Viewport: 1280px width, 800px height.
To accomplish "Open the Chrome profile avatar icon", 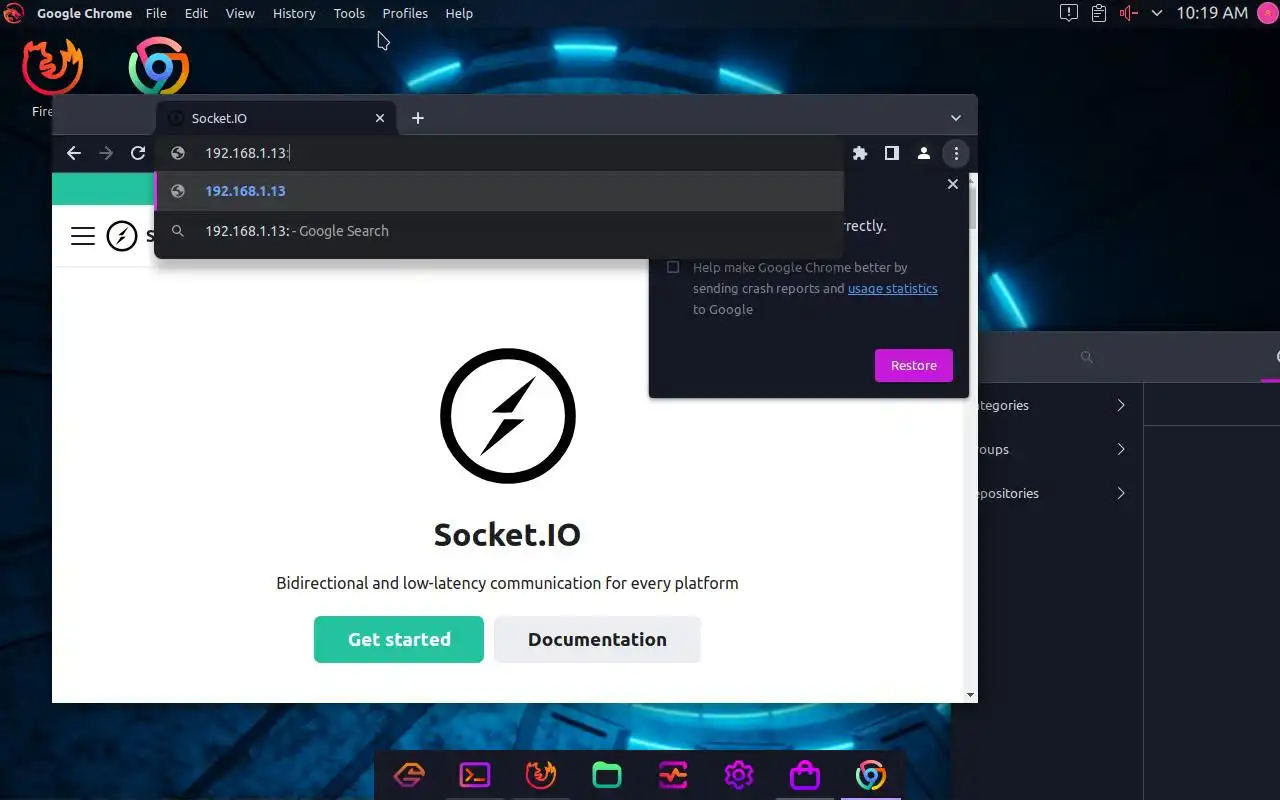I will (924, 153).
